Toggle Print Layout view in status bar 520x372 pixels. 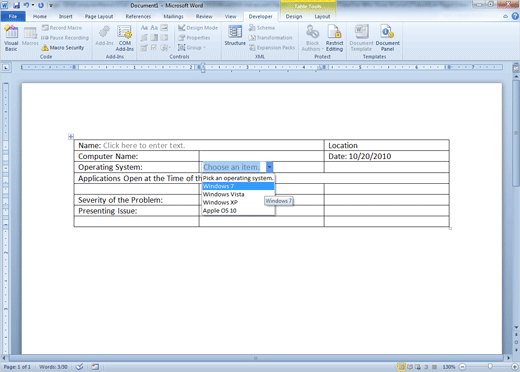pyautogui.click(x=401, y=367)
